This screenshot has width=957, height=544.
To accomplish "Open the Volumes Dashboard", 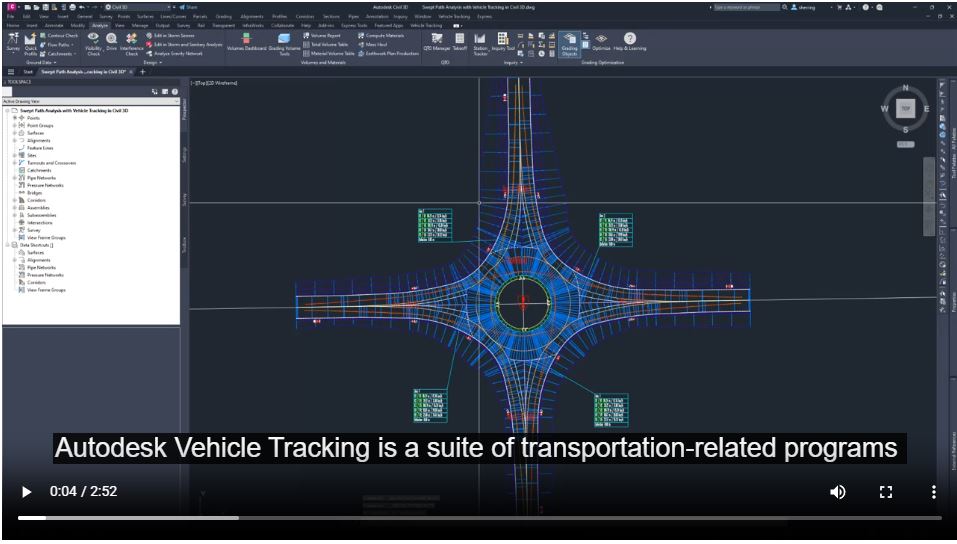I will coord(247,42).
